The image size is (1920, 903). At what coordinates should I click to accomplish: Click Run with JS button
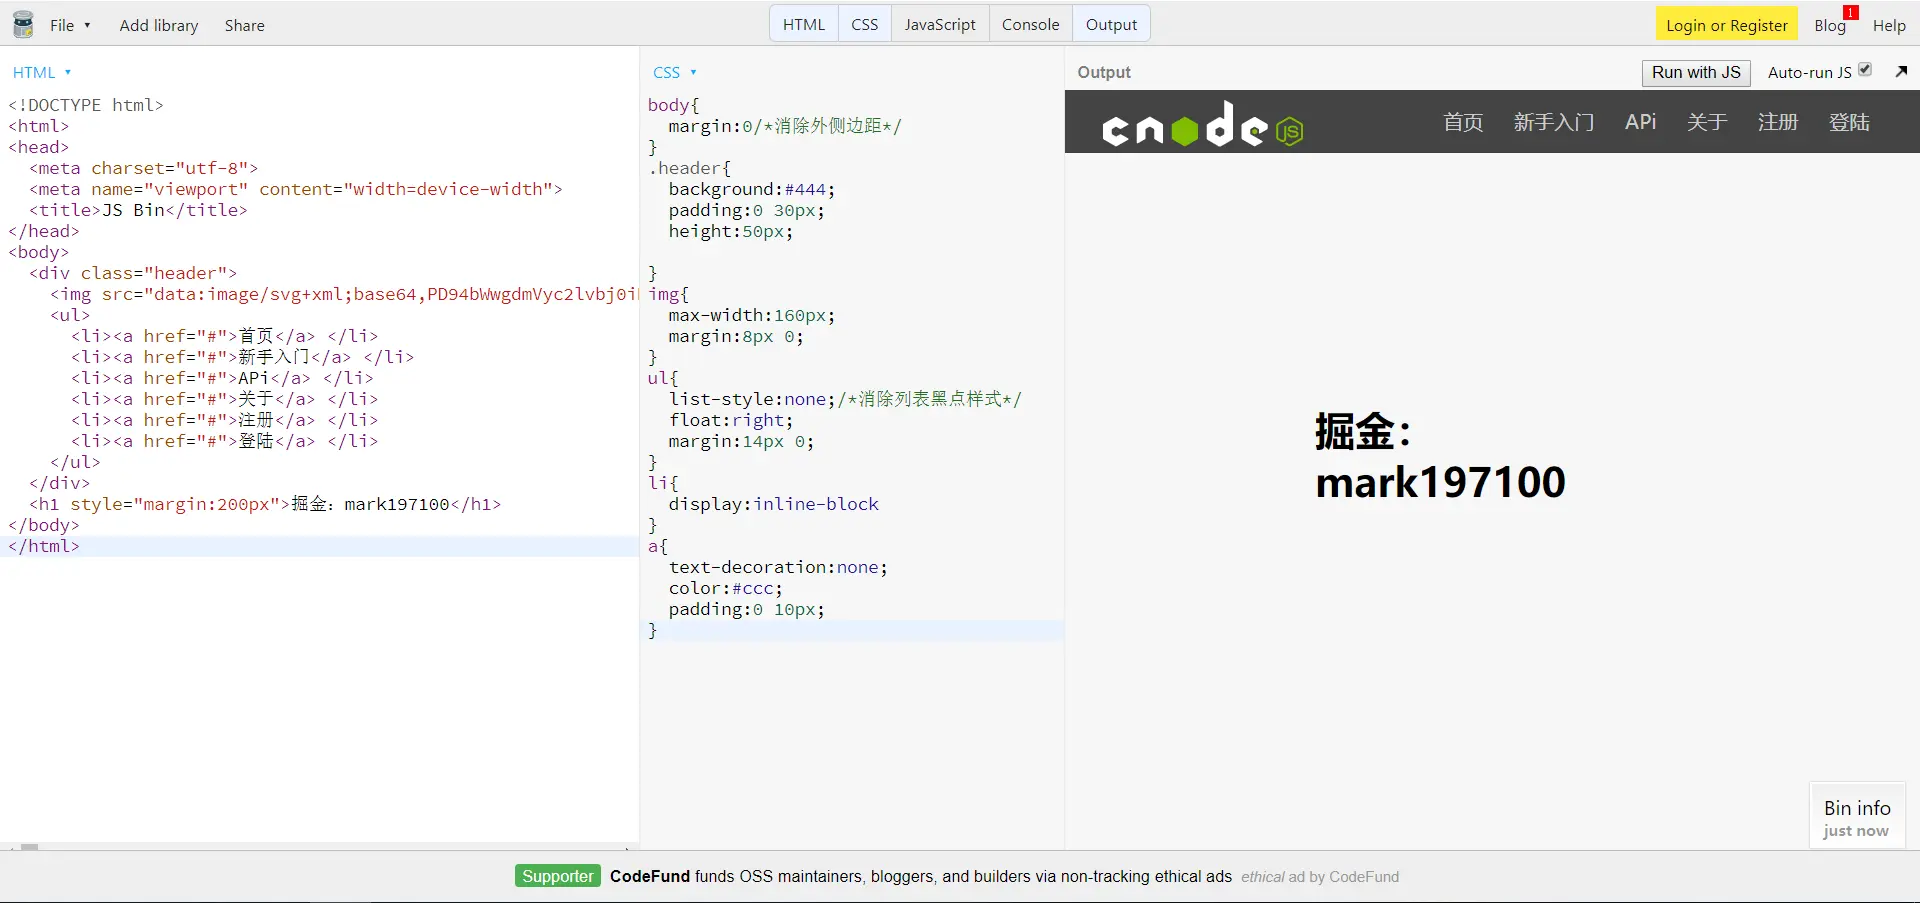pos(1696,72)
